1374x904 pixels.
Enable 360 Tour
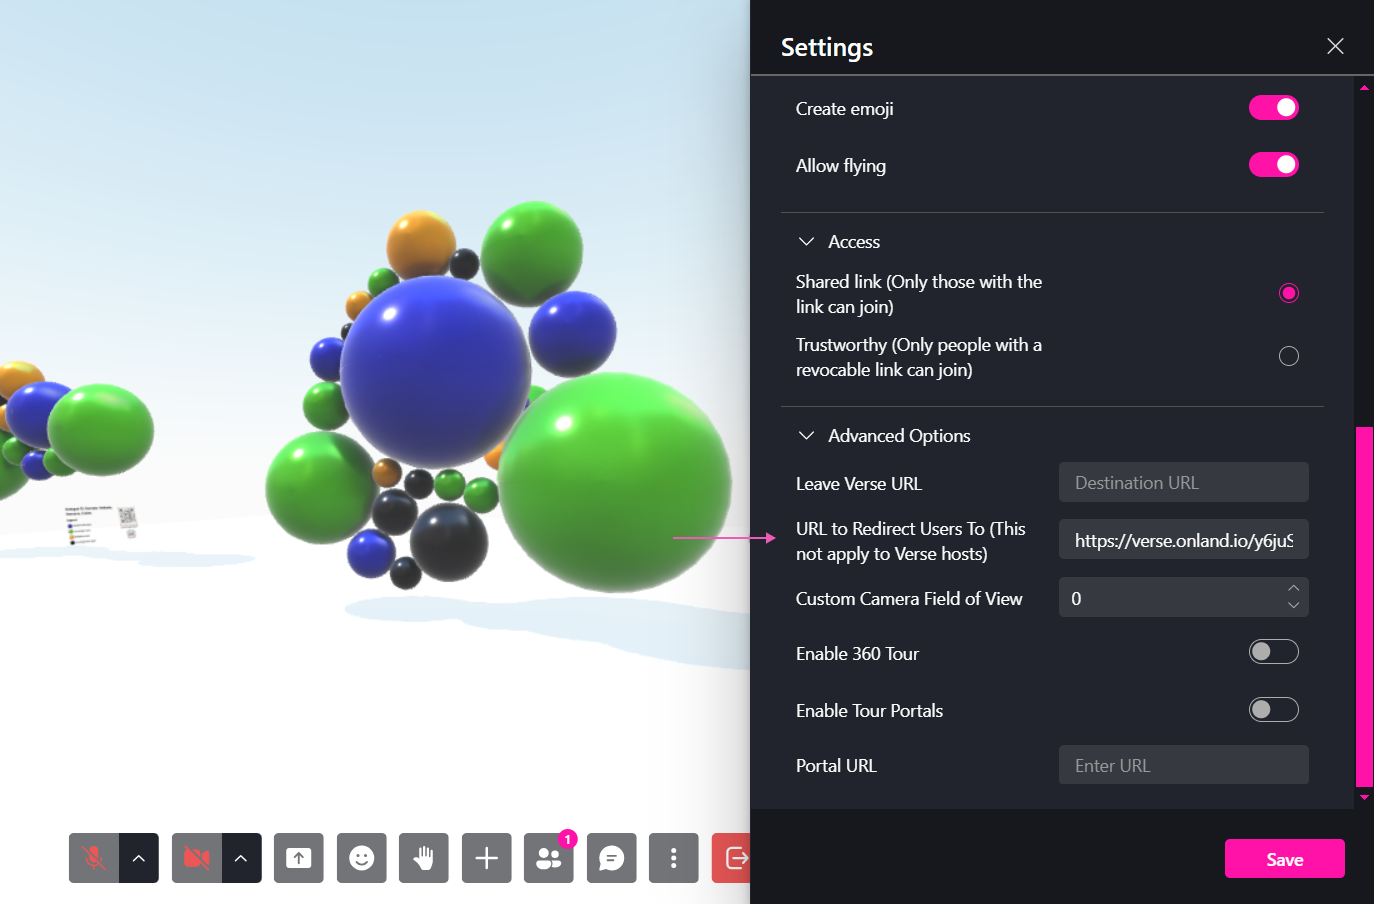tap(1273, 651)
